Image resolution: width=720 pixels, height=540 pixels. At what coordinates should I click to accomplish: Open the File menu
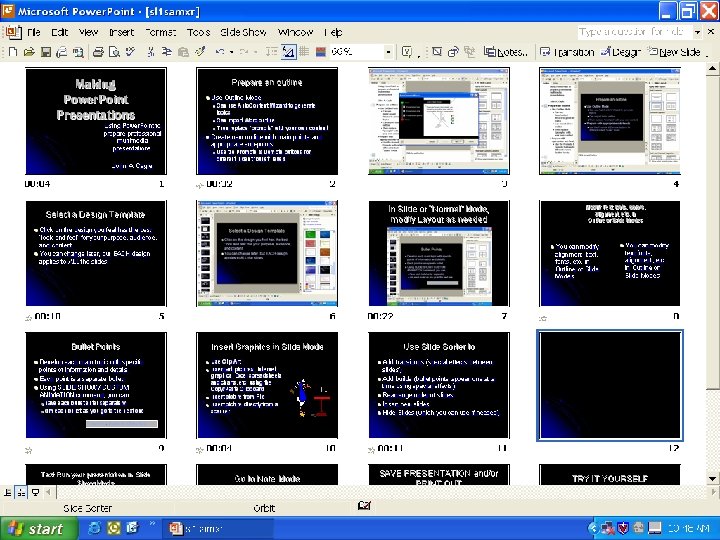point(34,32)
